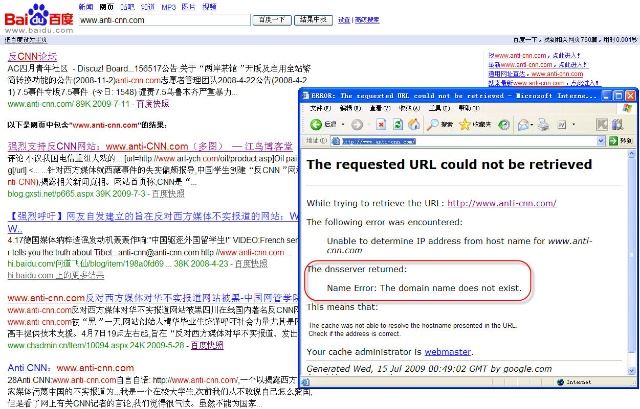Image resolution: width=640 pixels, height=409 pixels.
Task: Open the Baidu settings link
Action: click(344, 20)
